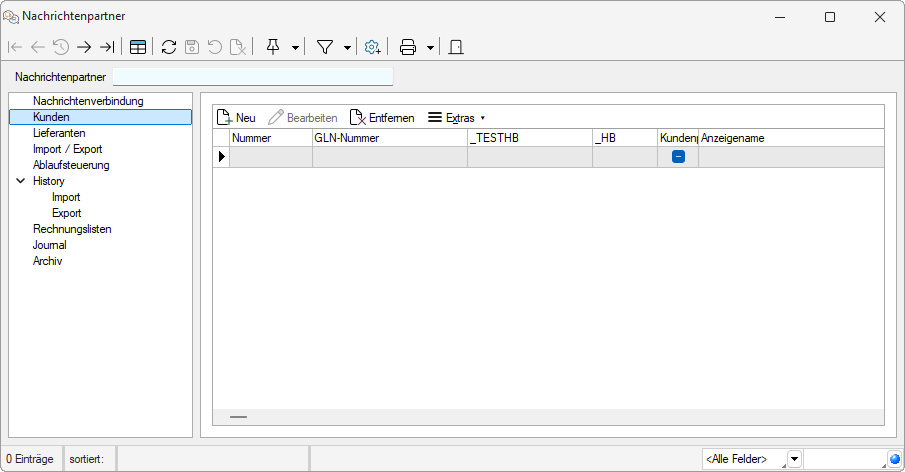Collapse the History tree node

[x=21, y=181]
